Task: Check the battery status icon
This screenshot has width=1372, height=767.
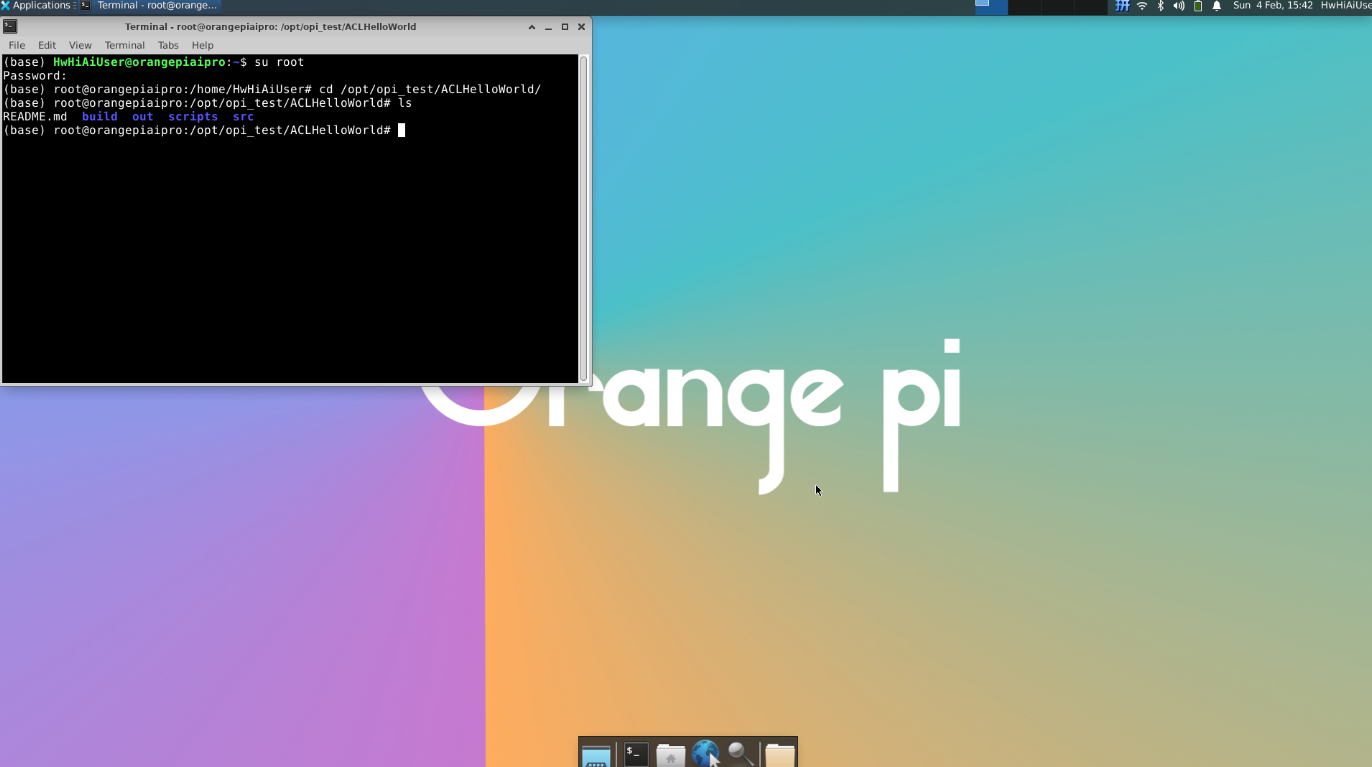Action: (1198, 6)
